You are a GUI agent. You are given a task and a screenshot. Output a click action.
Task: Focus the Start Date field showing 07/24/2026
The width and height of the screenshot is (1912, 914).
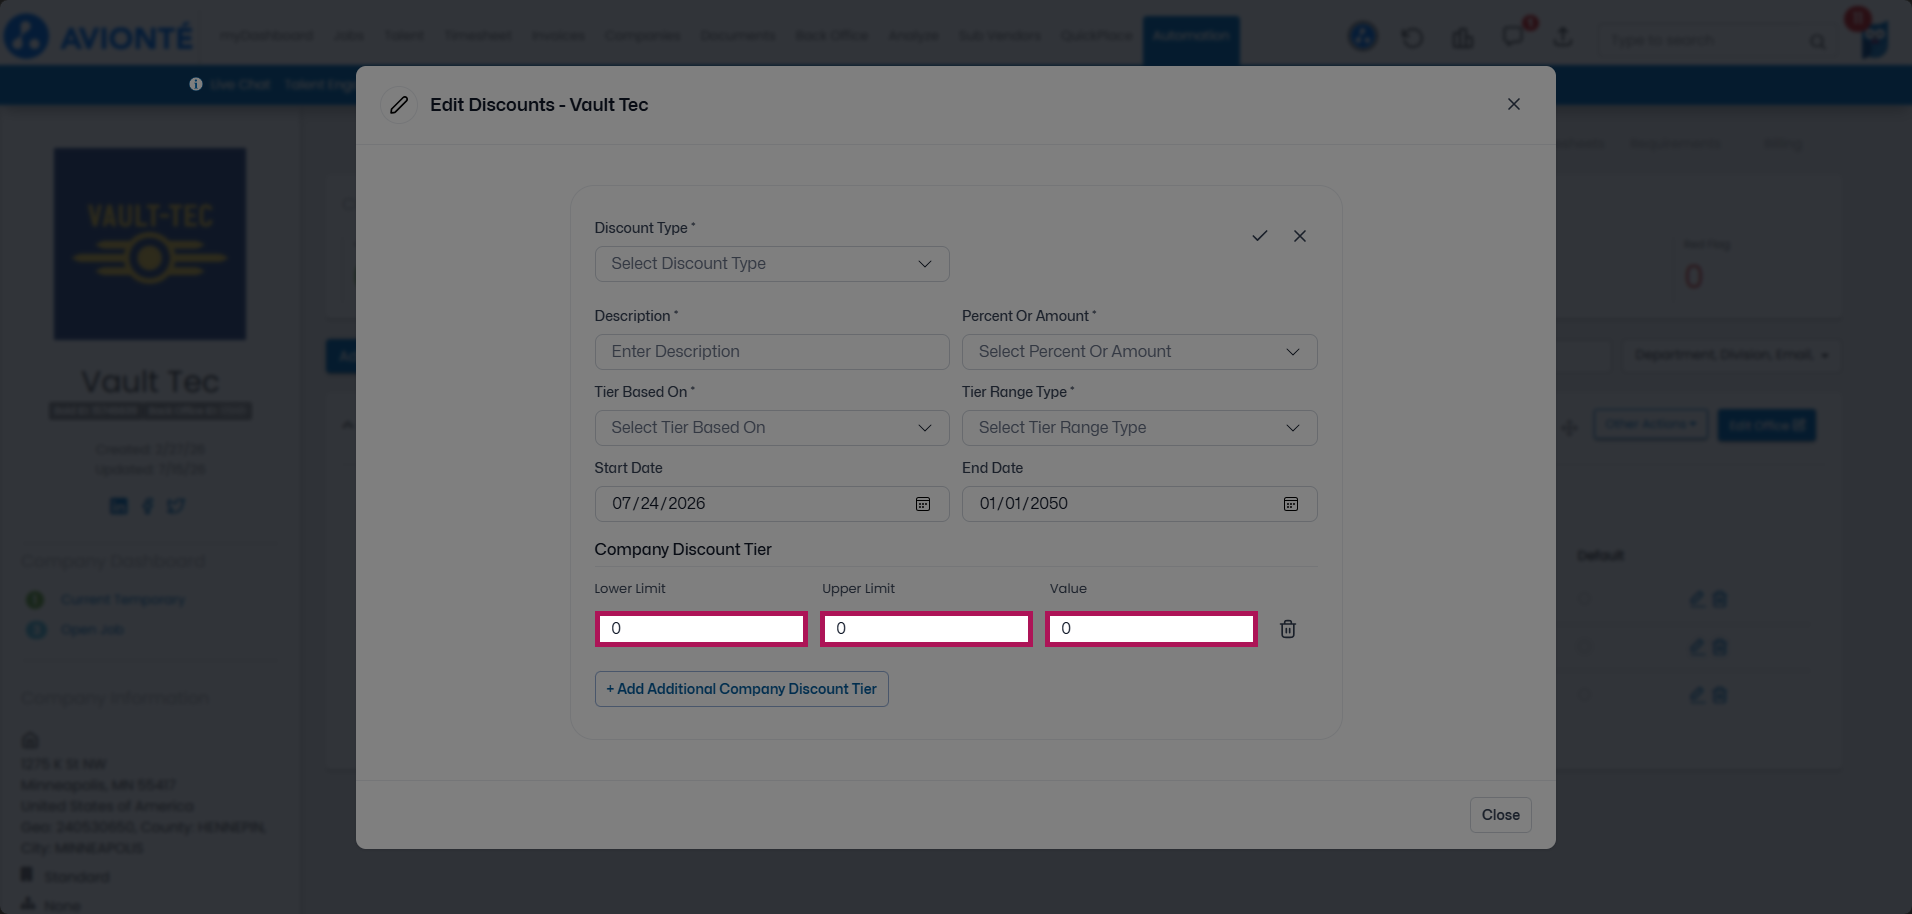click(x=772, y=504)
